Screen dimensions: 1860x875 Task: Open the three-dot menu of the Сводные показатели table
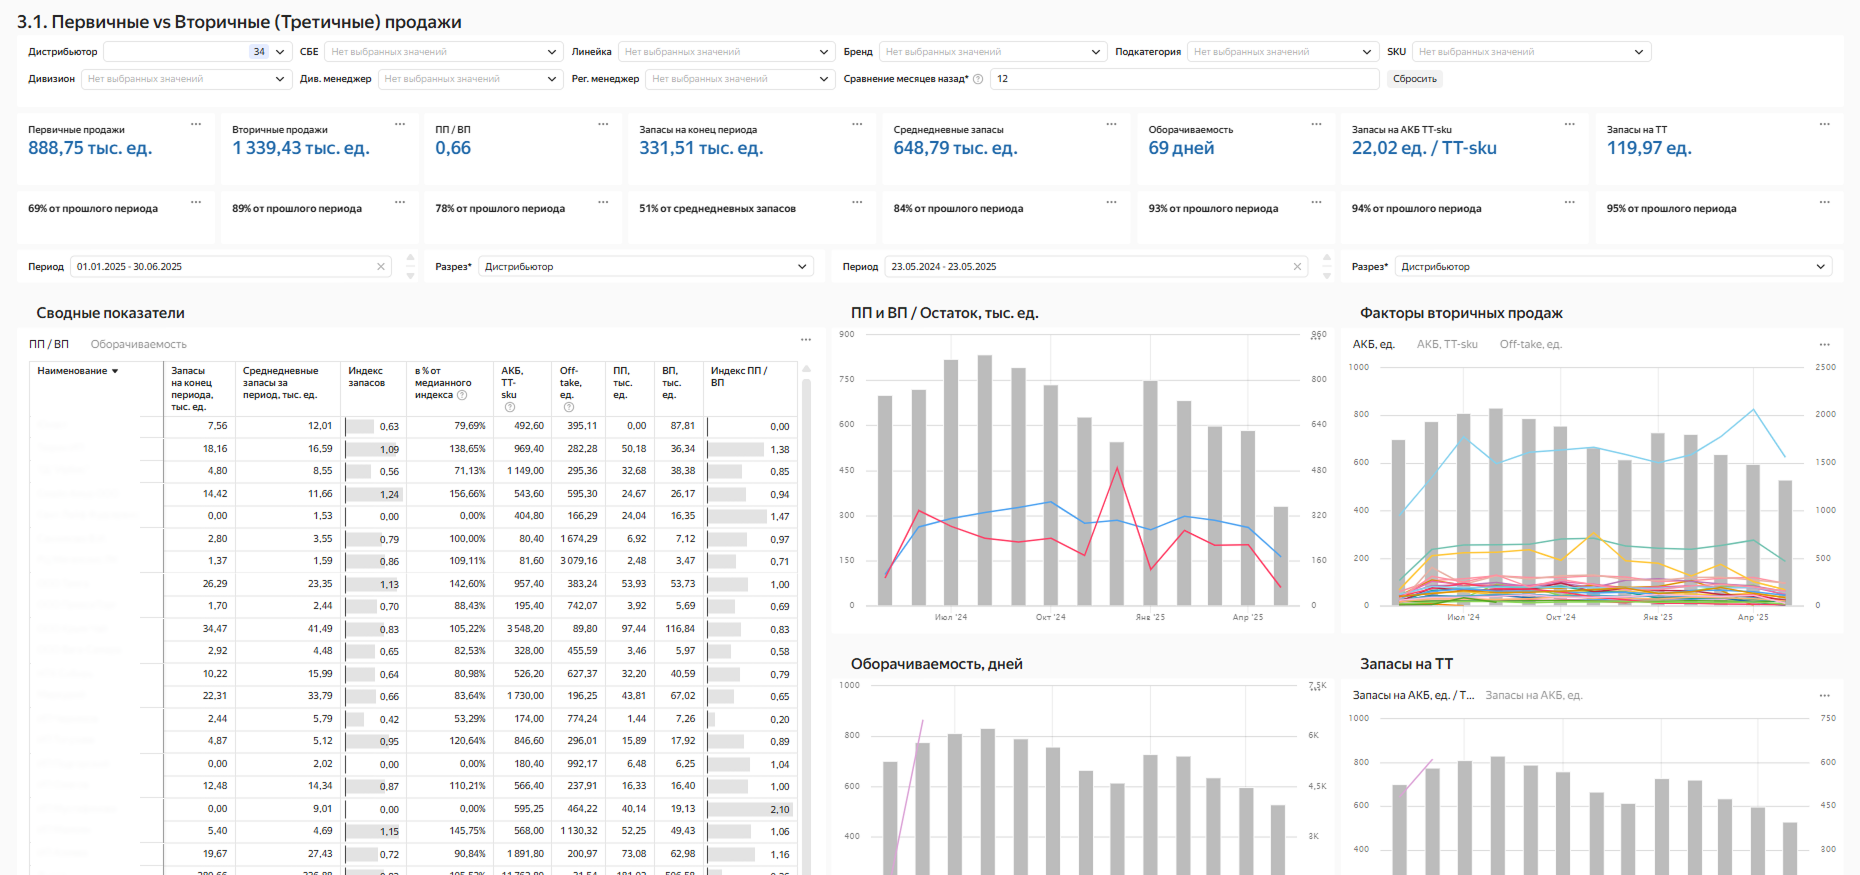806,340
